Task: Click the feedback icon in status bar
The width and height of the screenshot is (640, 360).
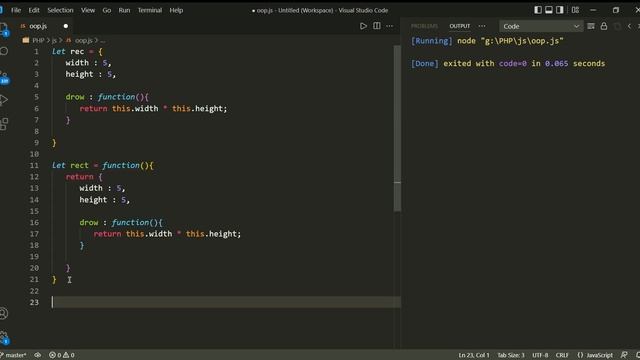Action: click(x=624, y=355)
